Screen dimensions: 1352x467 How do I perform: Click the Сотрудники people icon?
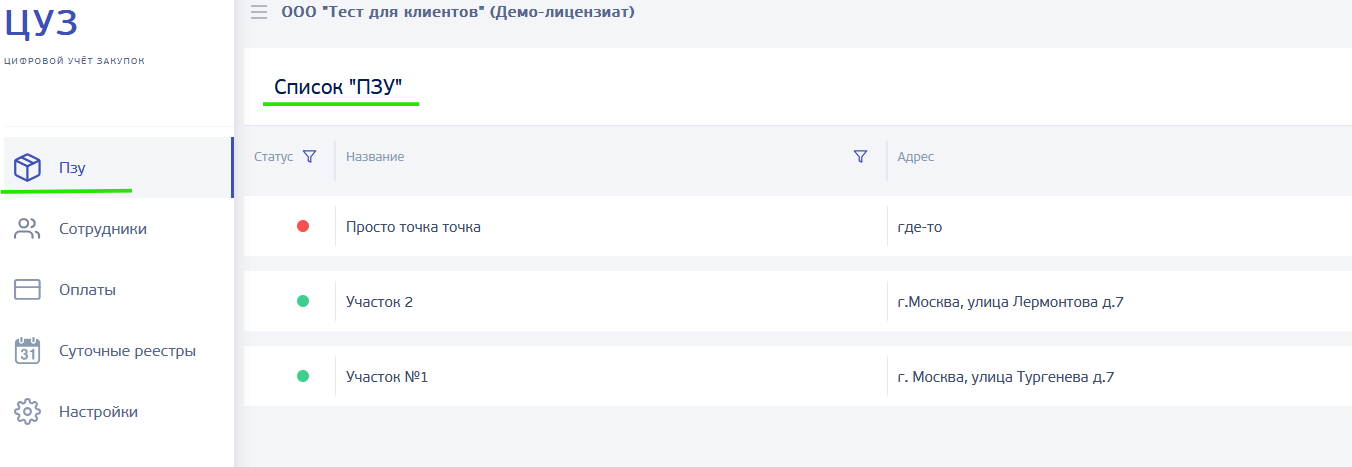pyautogui.click(x=27, y=229)
